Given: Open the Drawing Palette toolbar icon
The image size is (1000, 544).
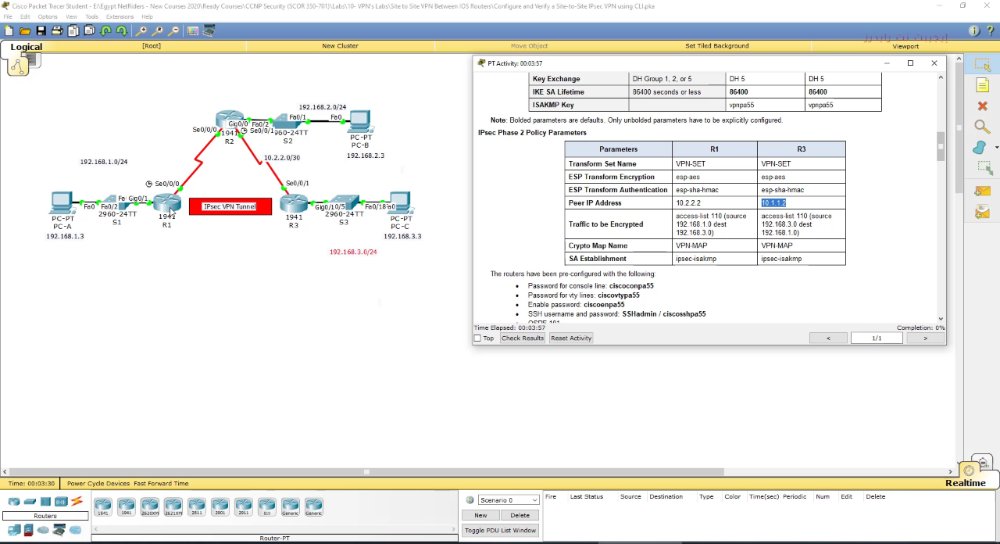Looking at the screenshot, I should 193,31.
